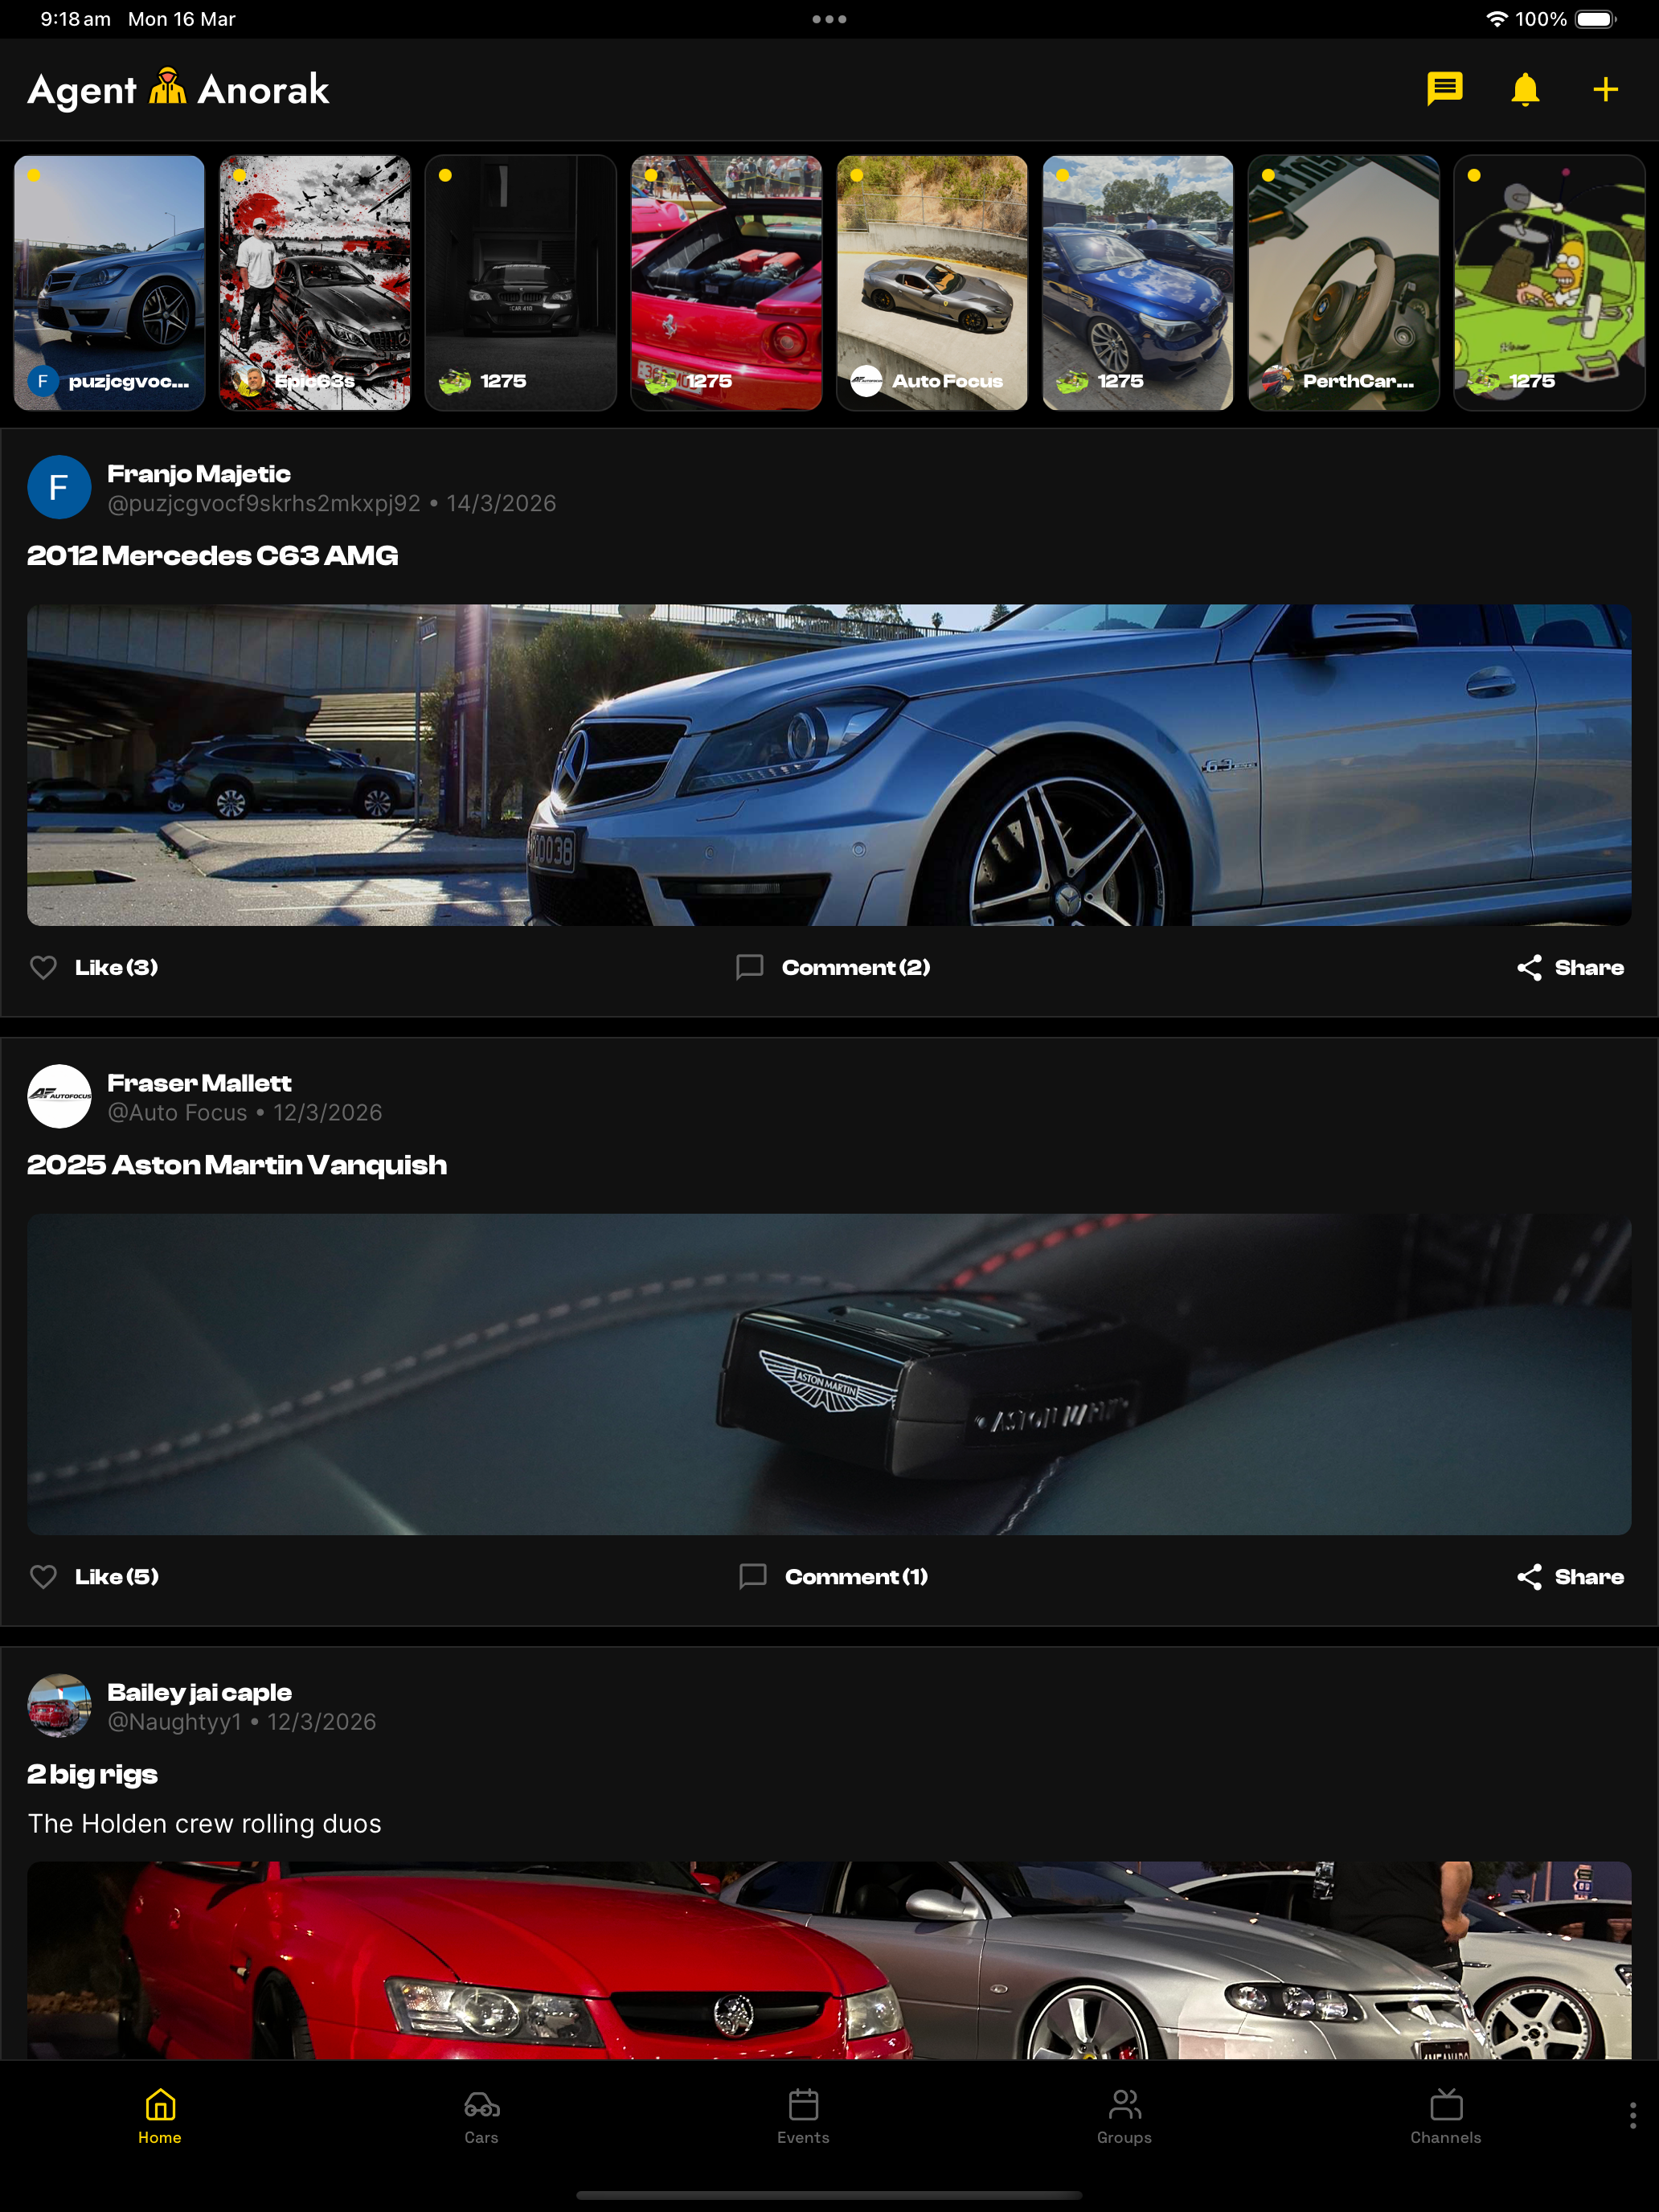Share the 2025 Aston Martin Vanquish post
The image size is (1659, 2212).
pos(1570,1576)
